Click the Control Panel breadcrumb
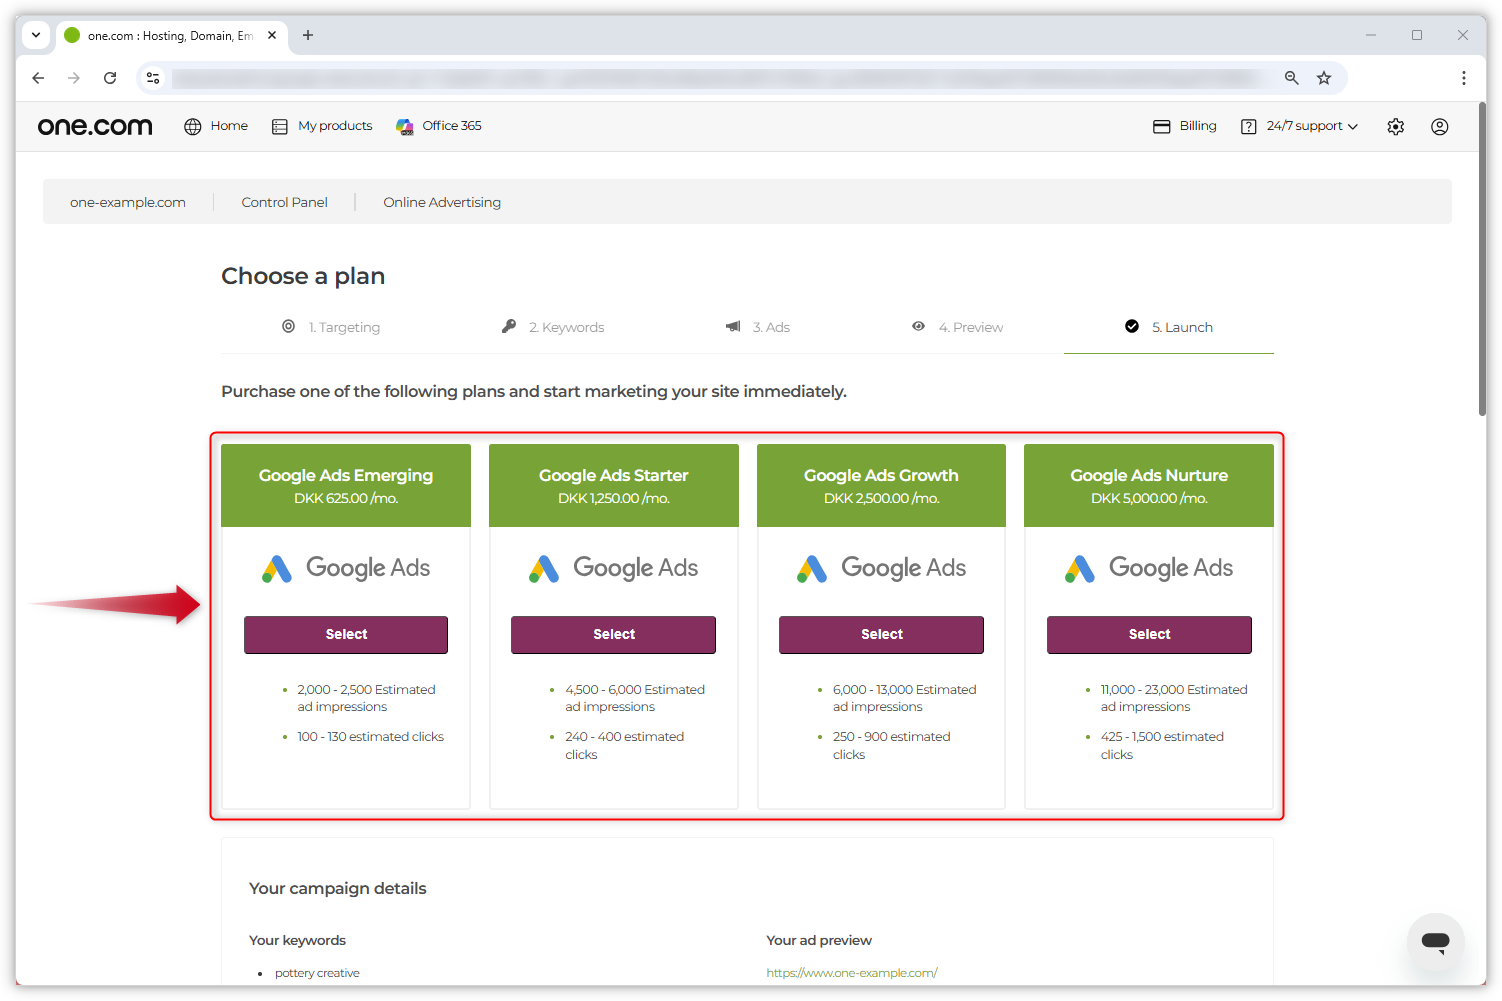Viewport: 1502px width, 1001px height. coord(285,202)
